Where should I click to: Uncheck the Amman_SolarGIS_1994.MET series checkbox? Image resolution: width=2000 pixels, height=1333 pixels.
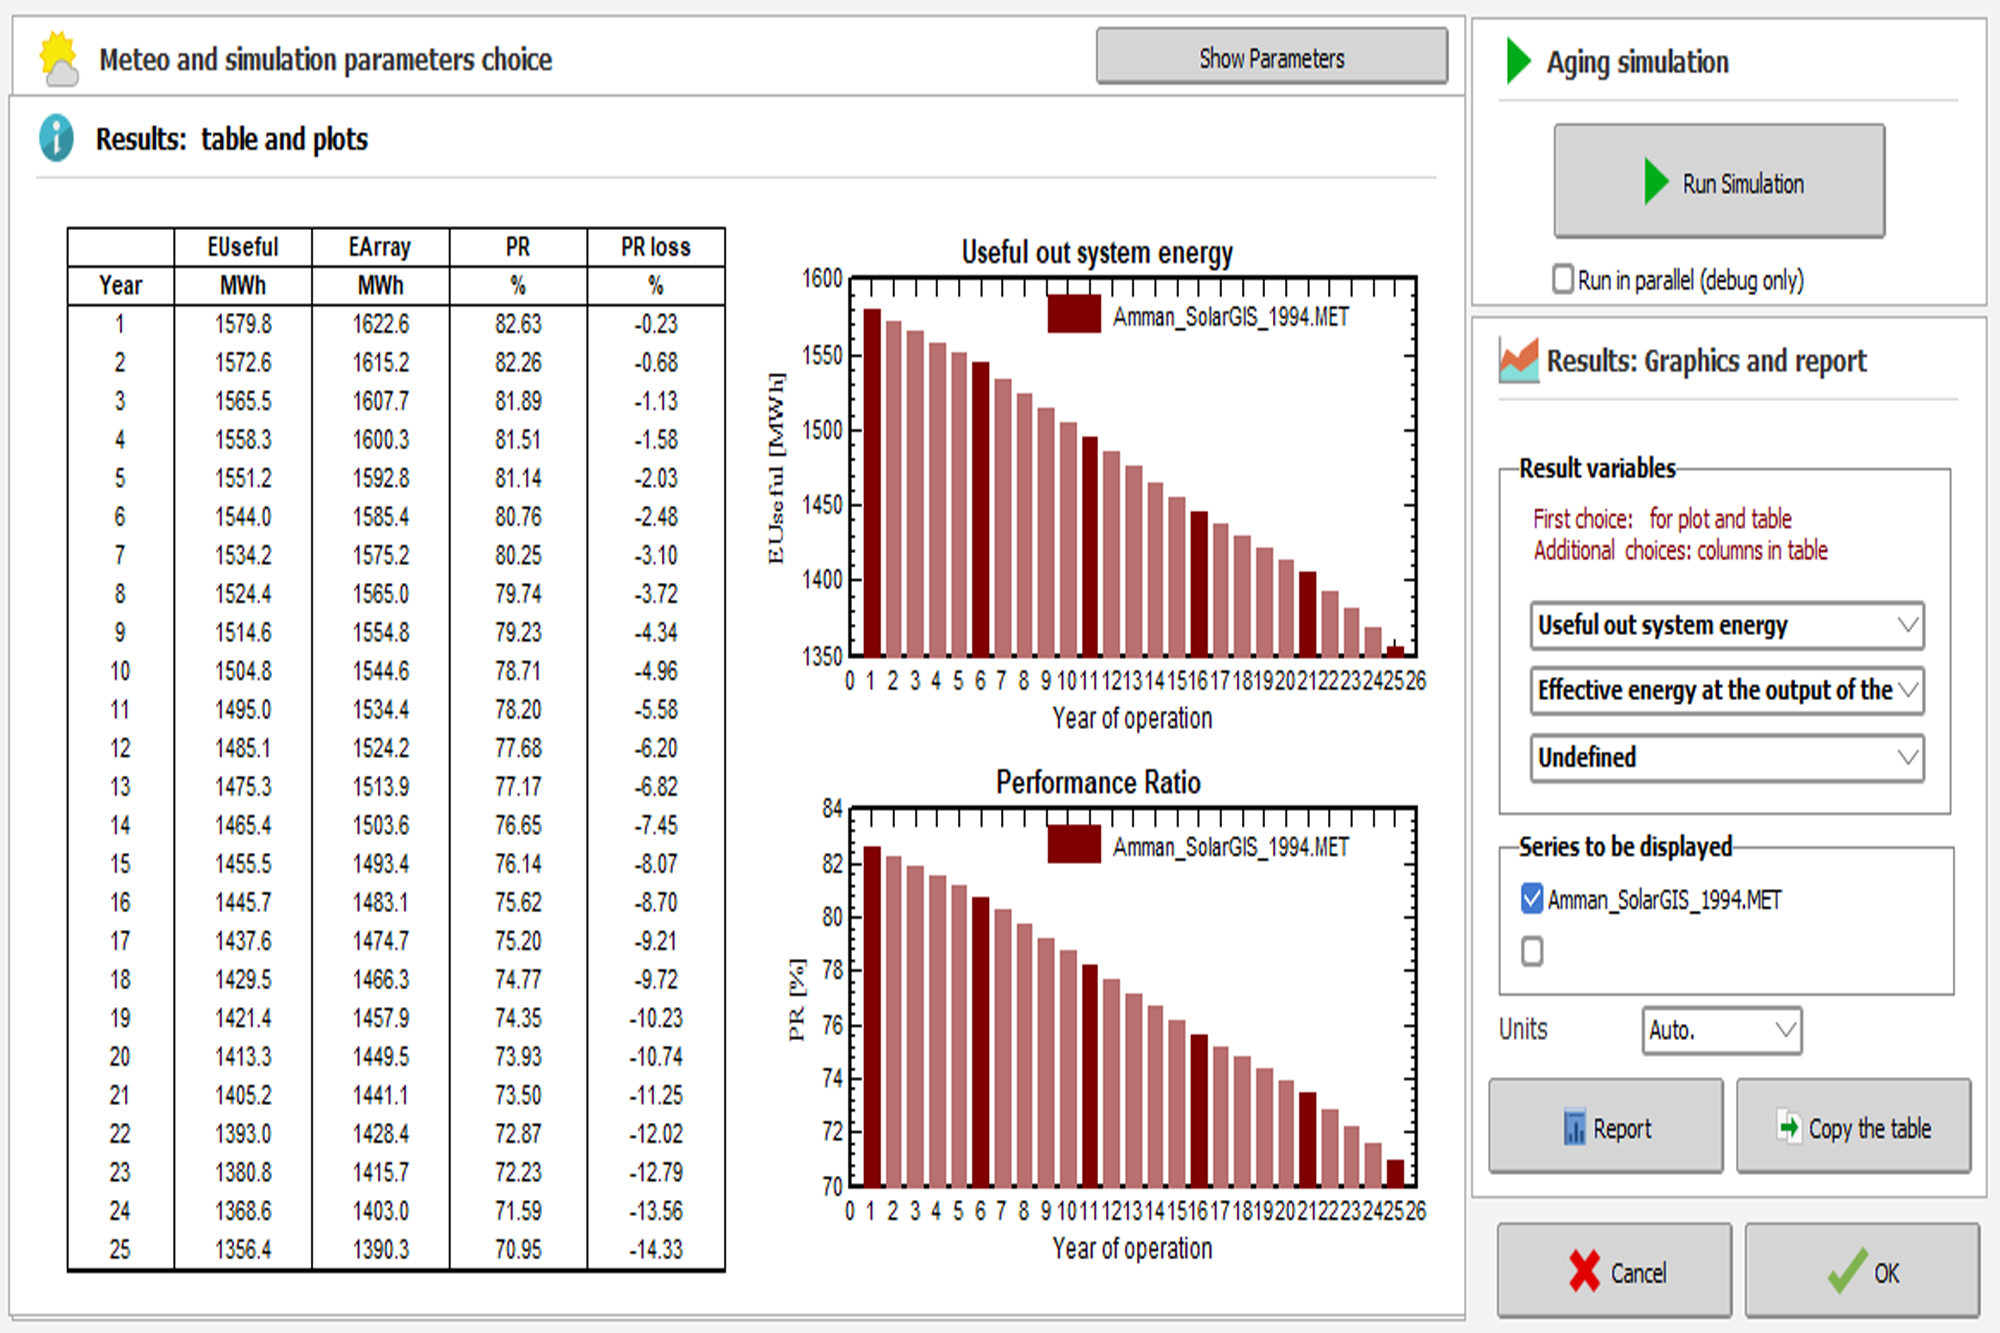1531,899
